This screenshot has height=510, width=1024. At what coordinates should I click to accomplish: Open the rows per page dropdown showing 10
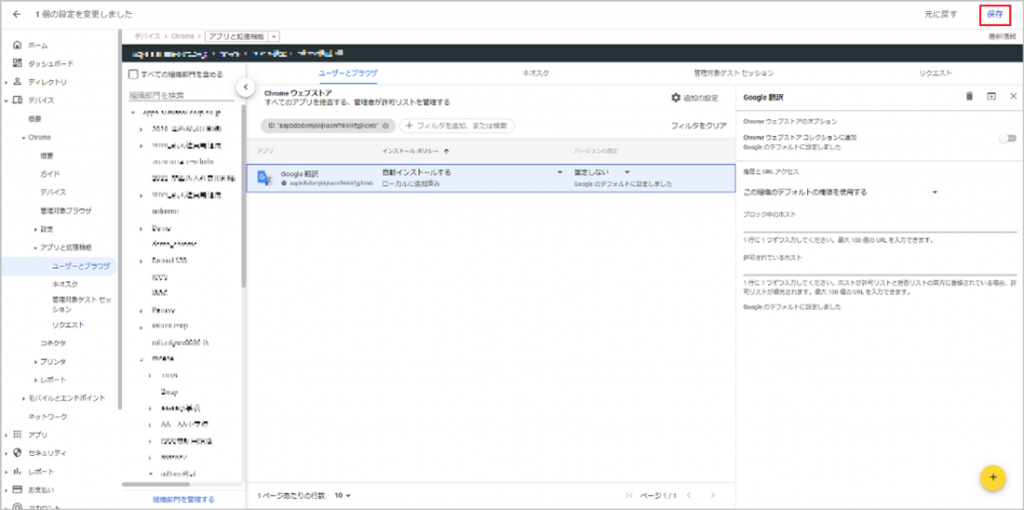click(x=343, y=496)
